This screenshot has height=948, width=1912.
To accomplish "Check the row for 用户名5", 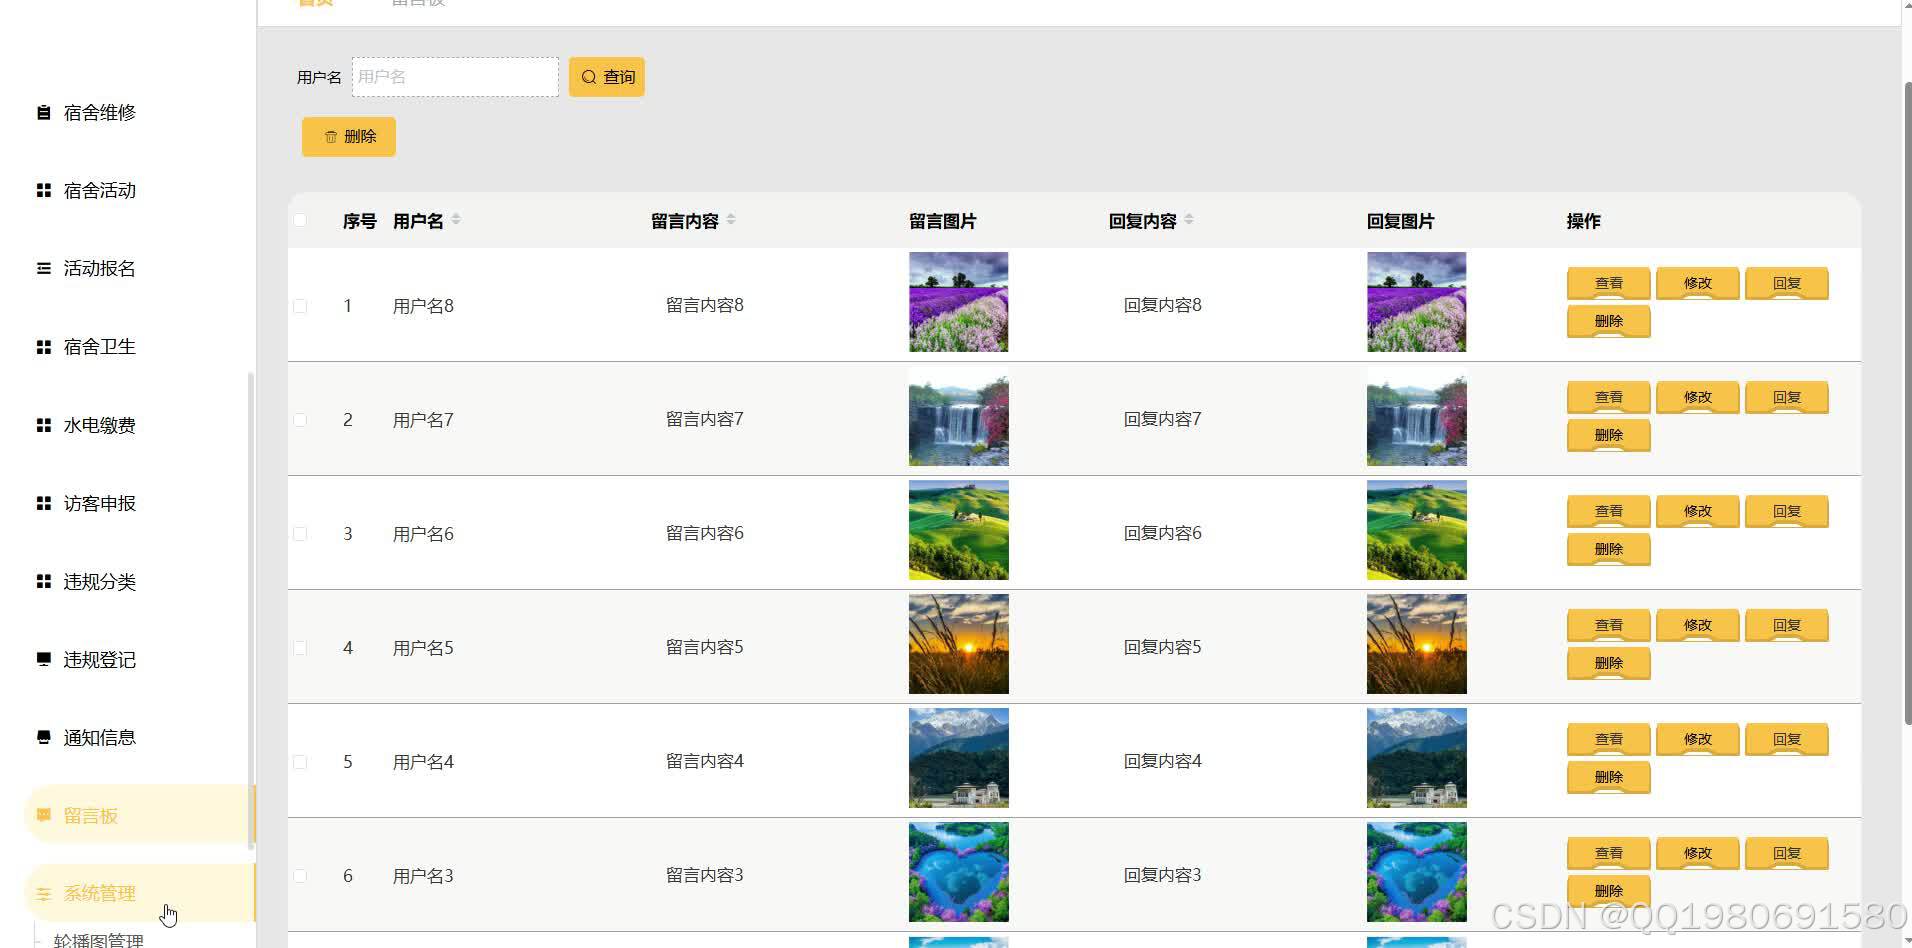I will (300, 648).
